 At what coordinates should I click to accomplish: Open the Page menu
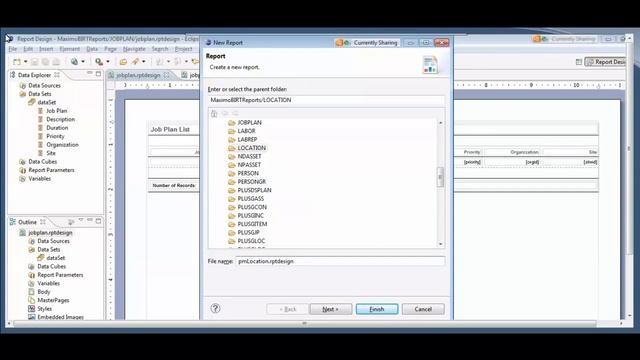pyautogui.click(x=110, y=49)
